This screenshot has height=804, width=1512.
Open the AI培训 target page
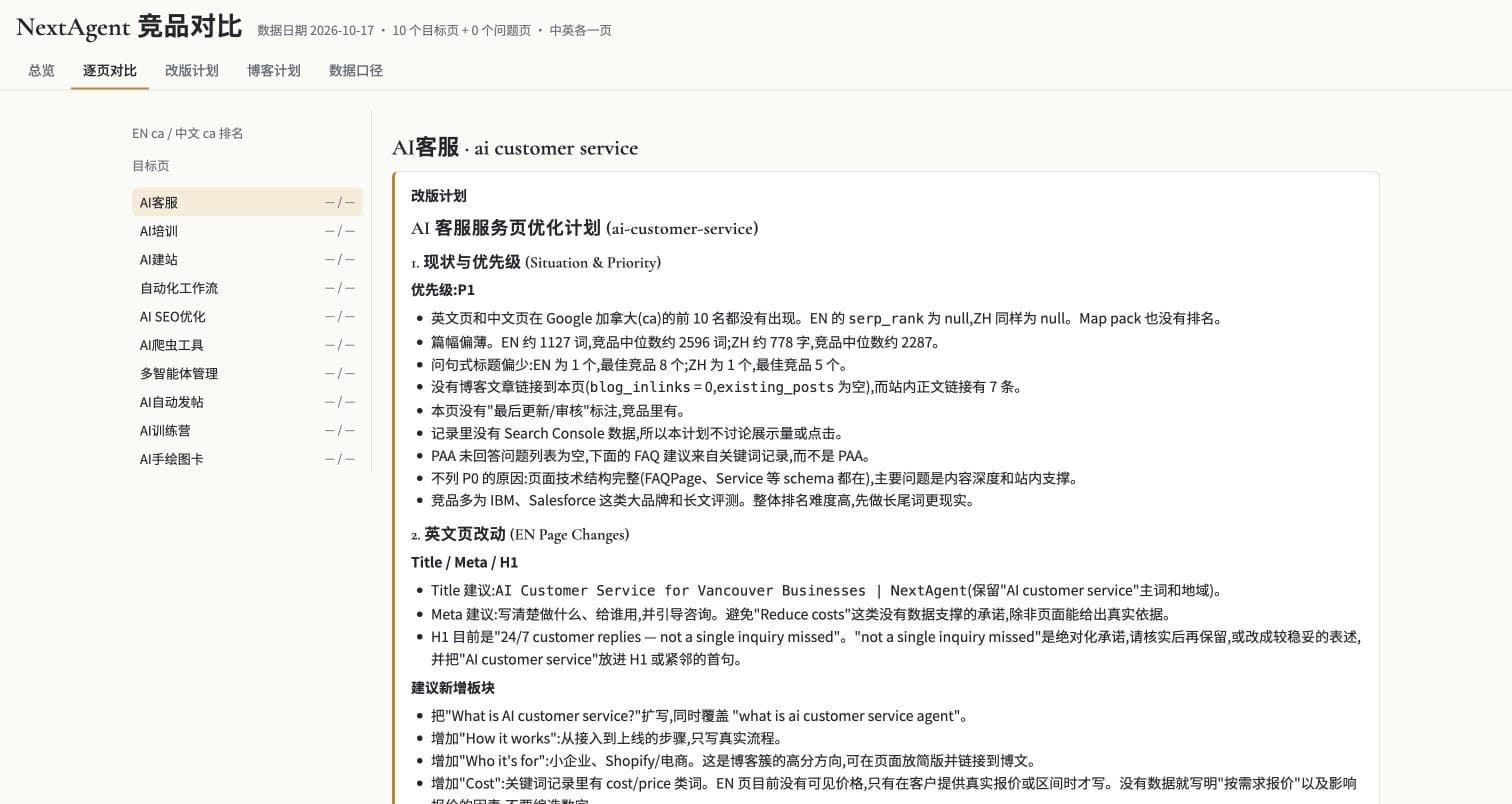coord(247,231)
